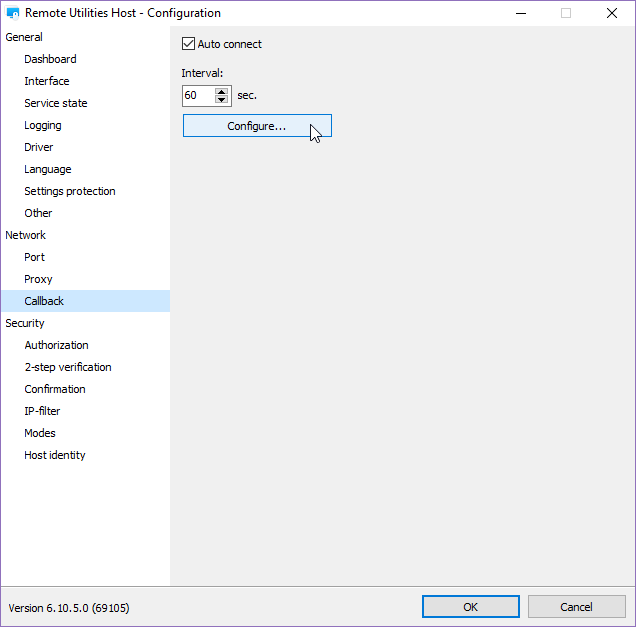Go to Authorization under Security
Viewport: 636px width, 627px height.
pos(56,345)
